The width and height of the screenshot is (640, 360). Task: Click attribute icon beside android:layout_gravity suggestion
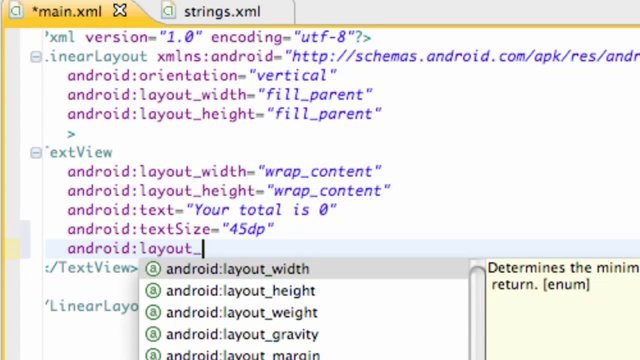click(153, 334)
